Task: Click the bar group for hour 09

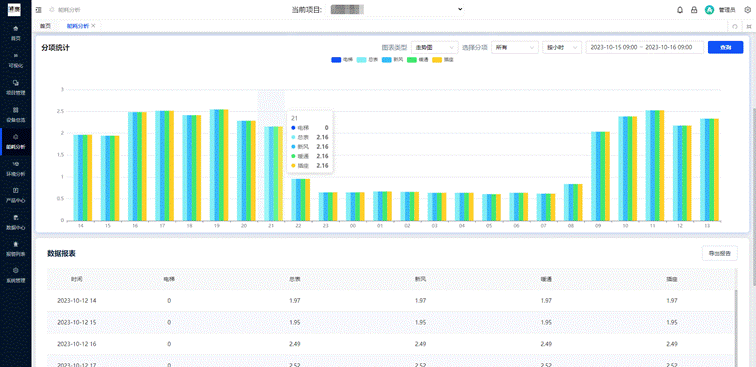Action: [x=601, y=176]
